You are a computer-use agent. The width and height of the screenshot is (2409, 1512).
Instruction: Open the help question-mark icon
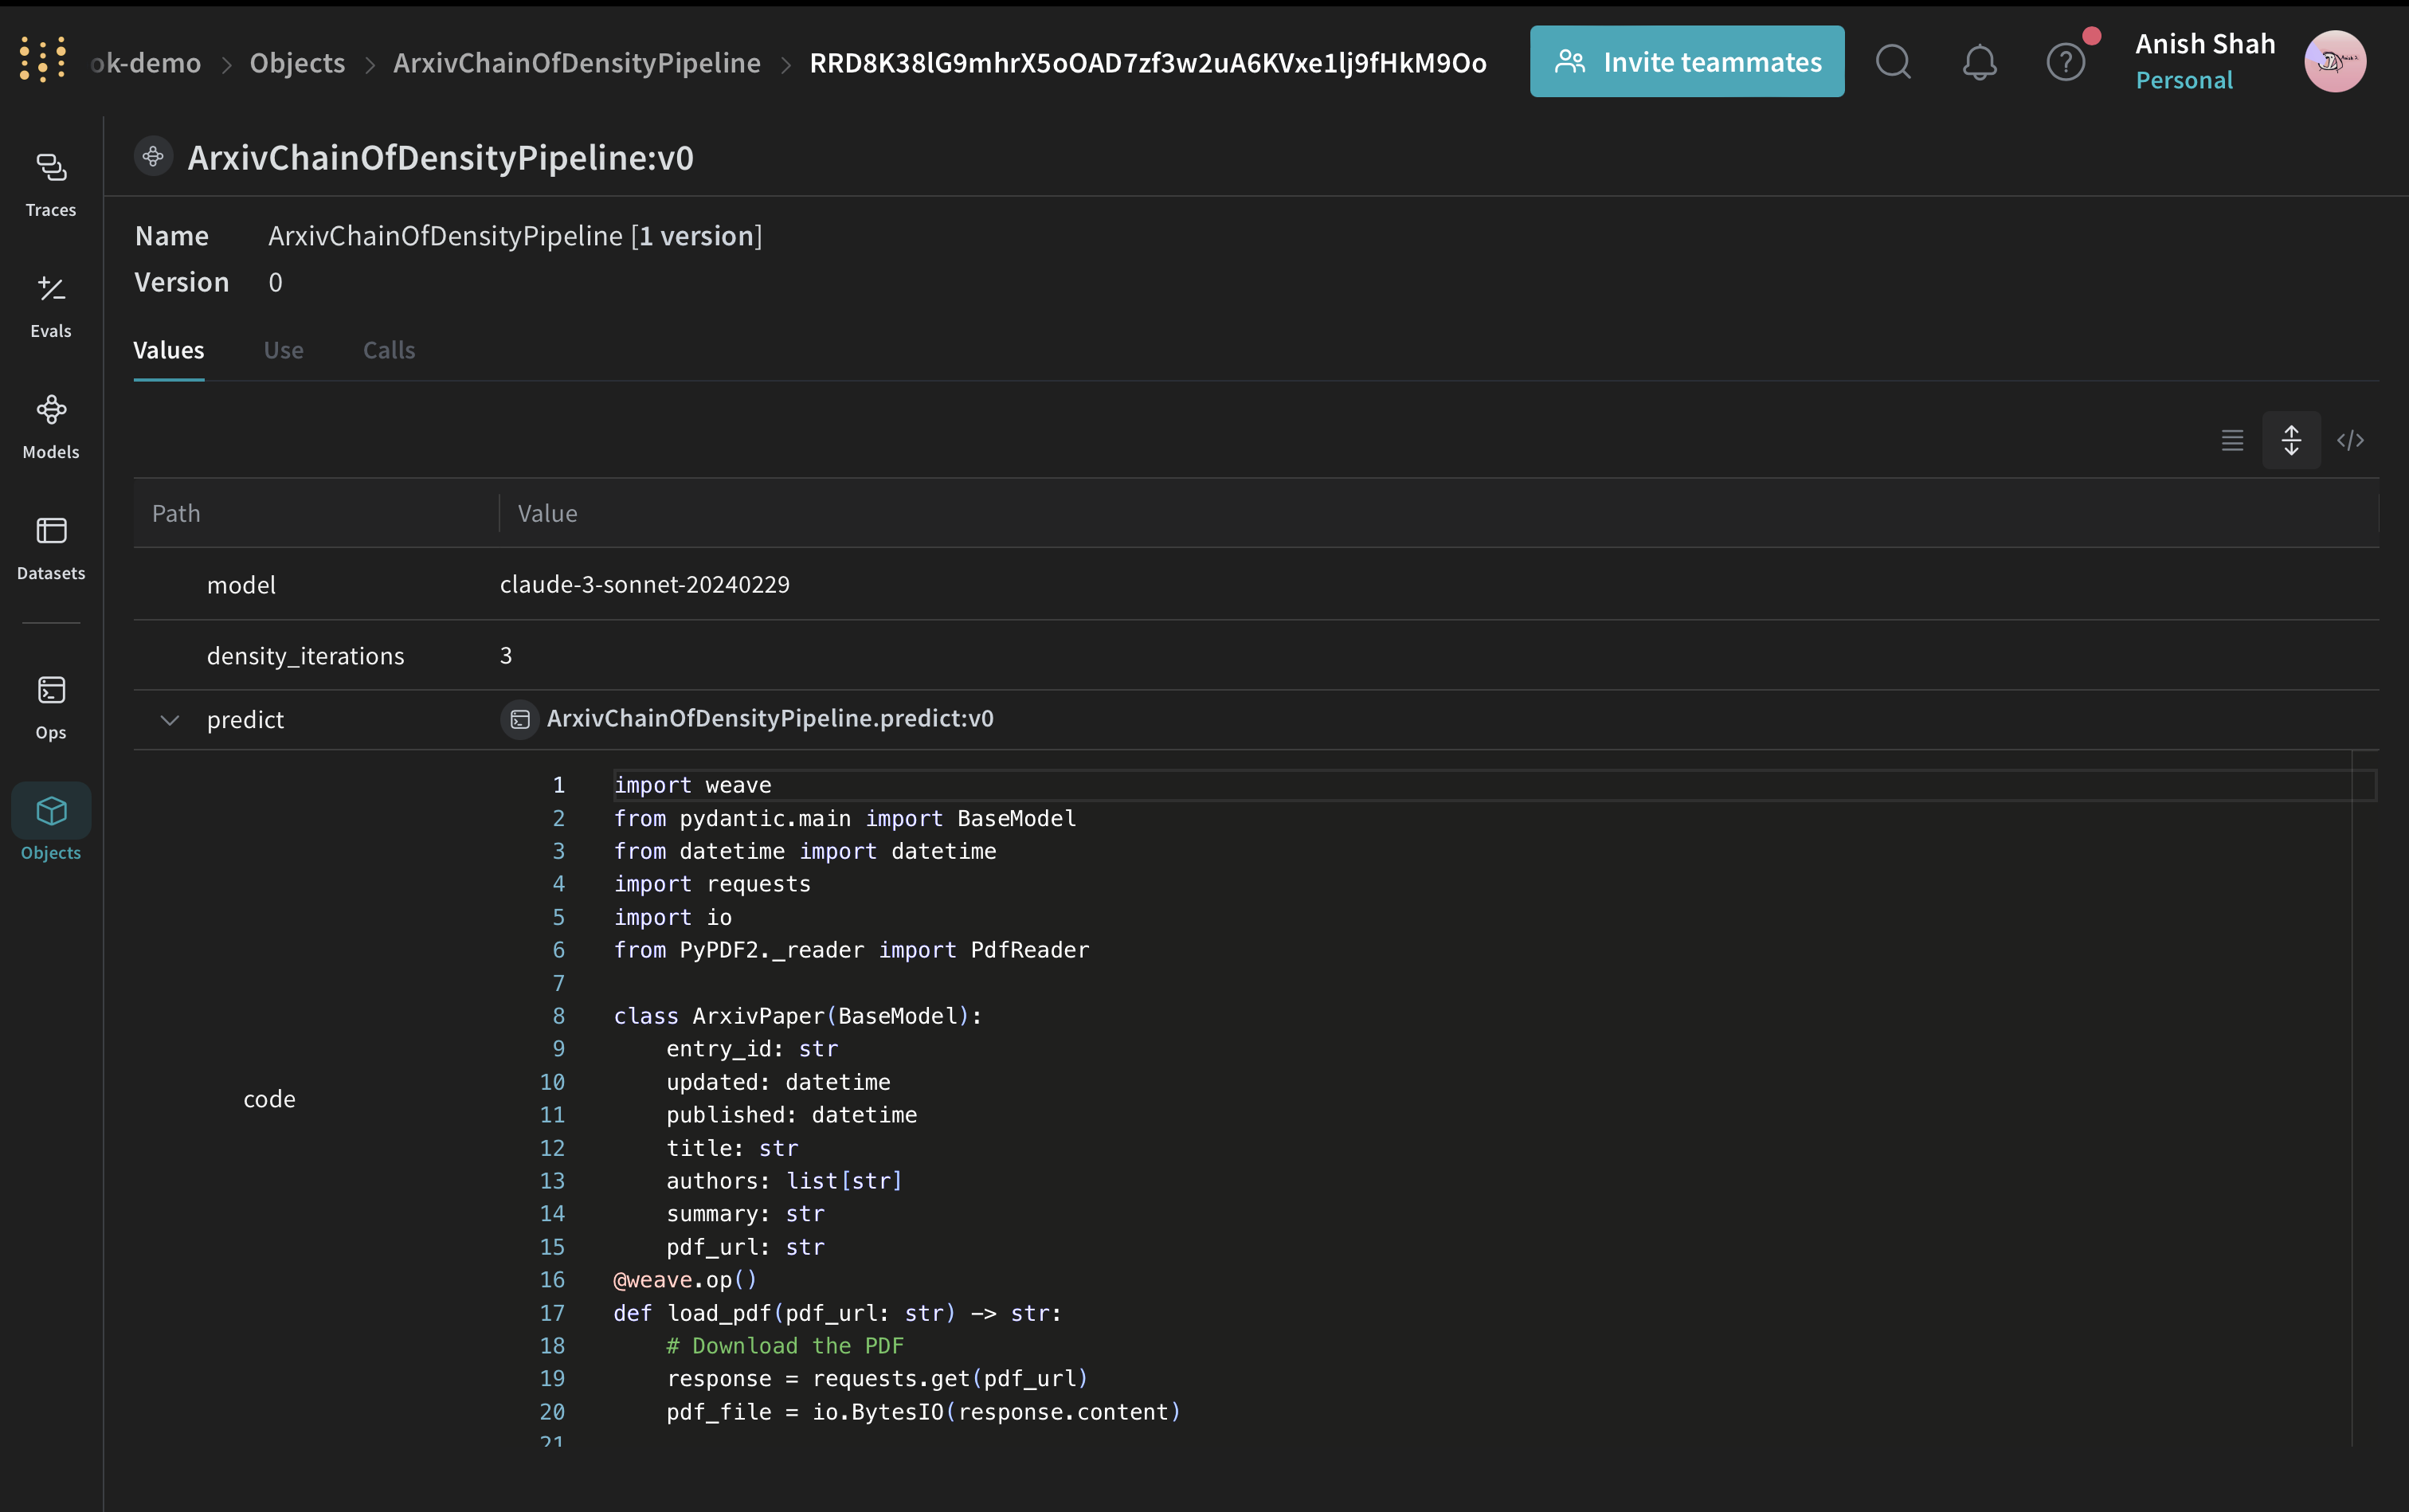(x=2065, y=61)
